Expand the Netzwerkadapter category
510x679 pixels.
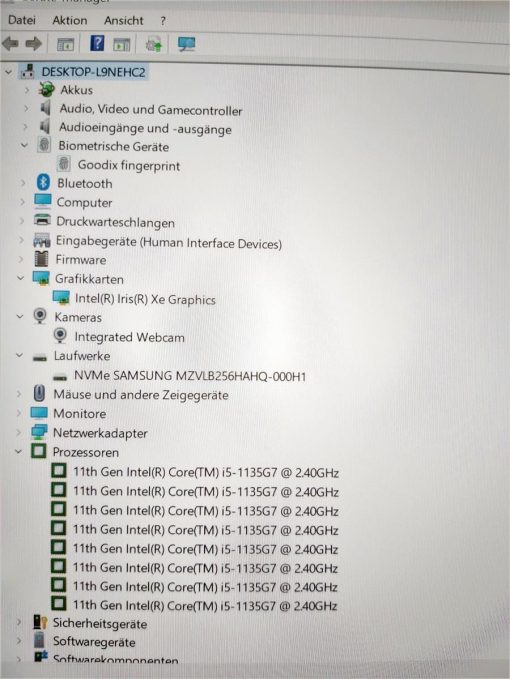pyautogui.click(x=19, y=432)
